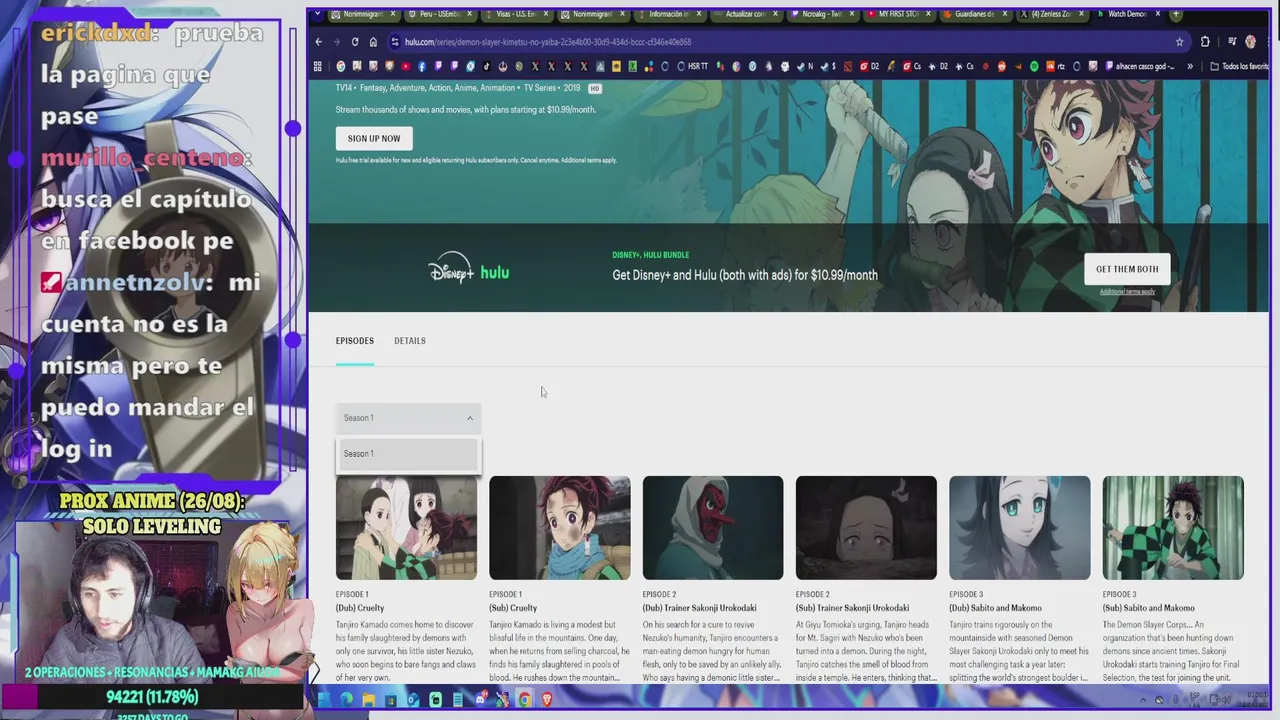Open the 'alhacen casco god' bookmark
Image resolution: width=1280 pixels, height=720 pixels.
pyautogui.click(x=1140, y=67)
